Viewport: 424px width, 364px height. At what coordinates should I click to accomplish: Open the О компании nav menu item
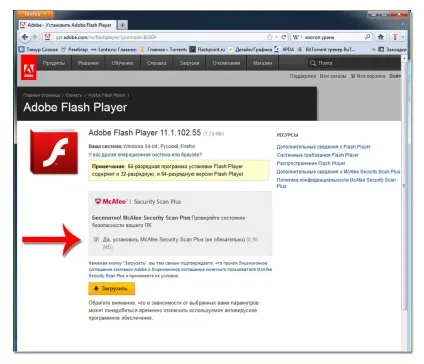(226, 63)
